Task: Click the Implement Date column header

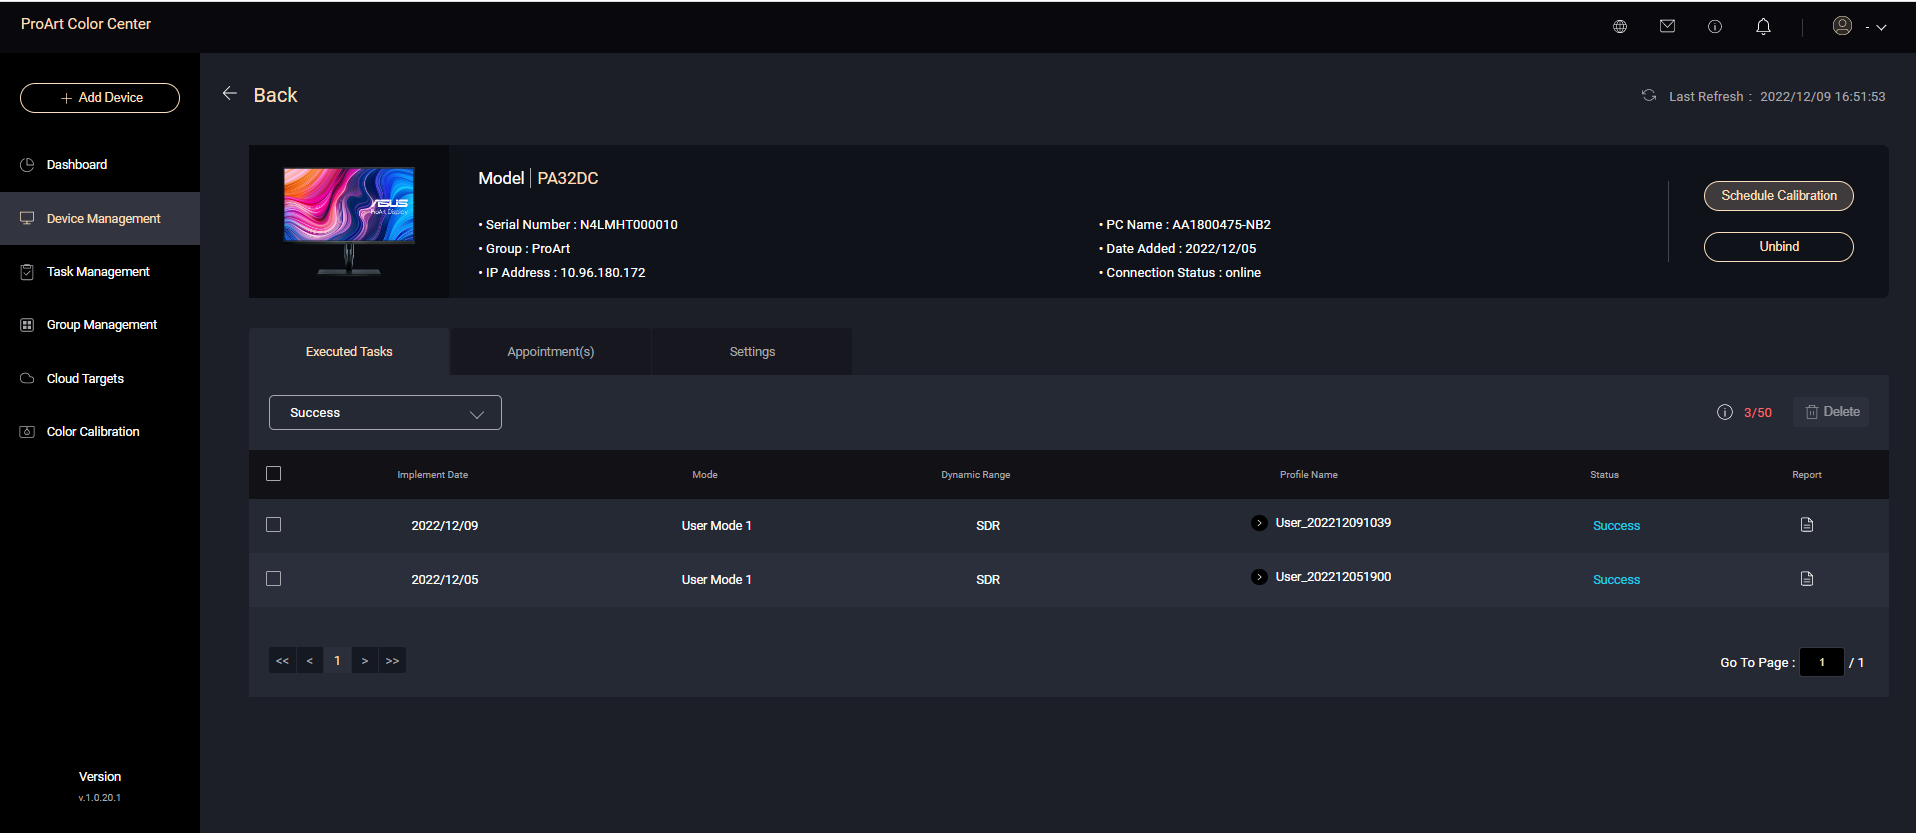Action: 432,475
